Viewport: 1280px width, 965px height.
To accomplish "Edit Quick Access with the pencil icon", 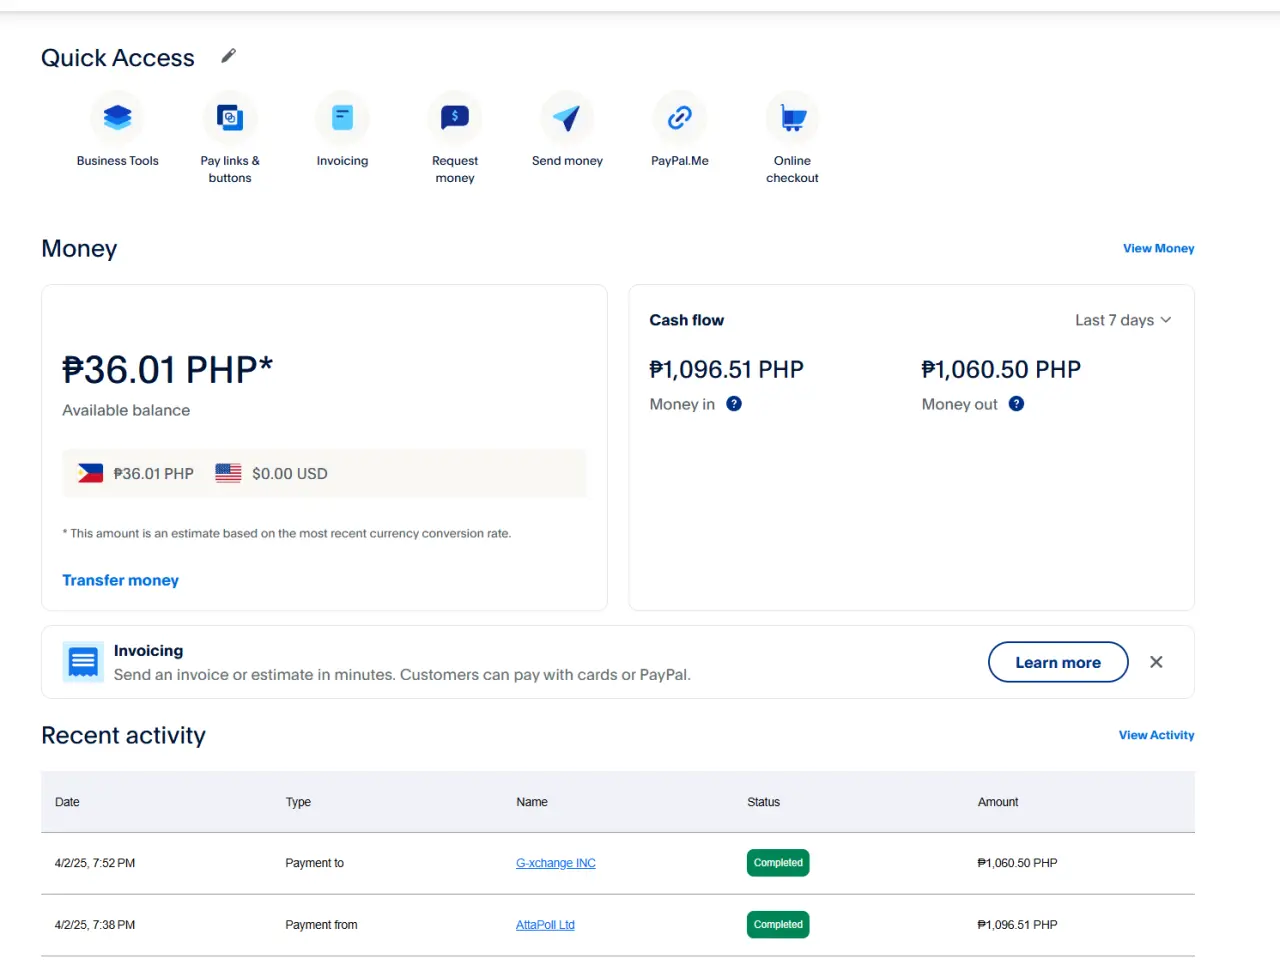I will tap(229, 56).
